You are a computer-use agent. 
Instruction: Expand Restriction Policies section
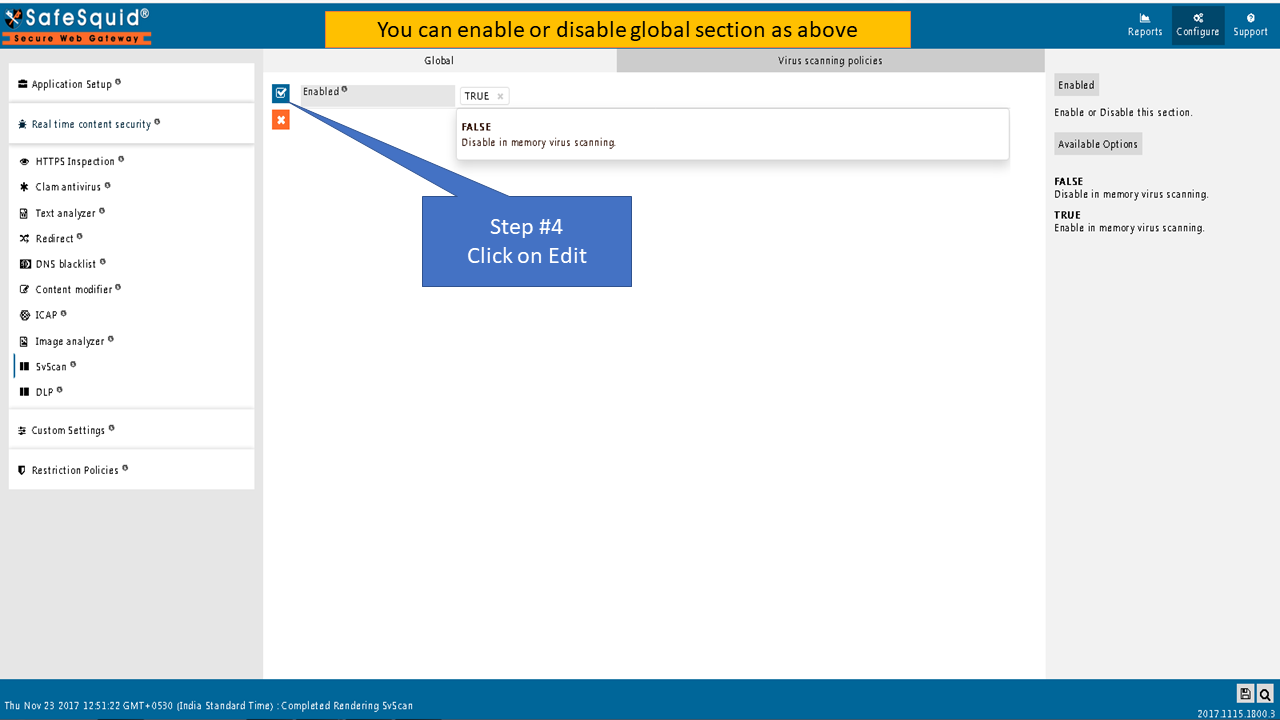tap(131, 470)
